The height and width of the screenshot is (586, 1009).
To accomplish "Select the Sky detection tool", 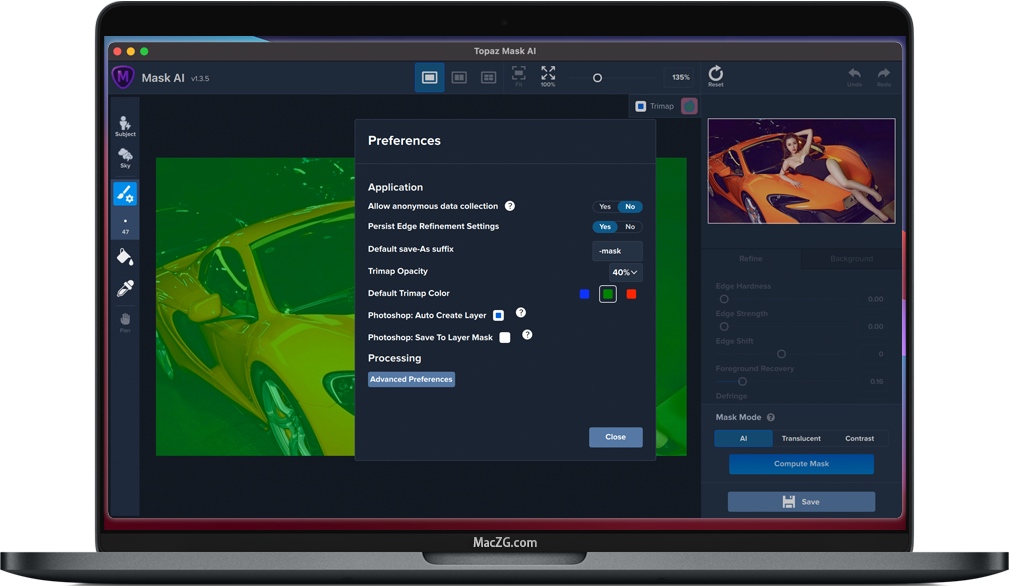I will pyautogui.click(x=125, y=157).
